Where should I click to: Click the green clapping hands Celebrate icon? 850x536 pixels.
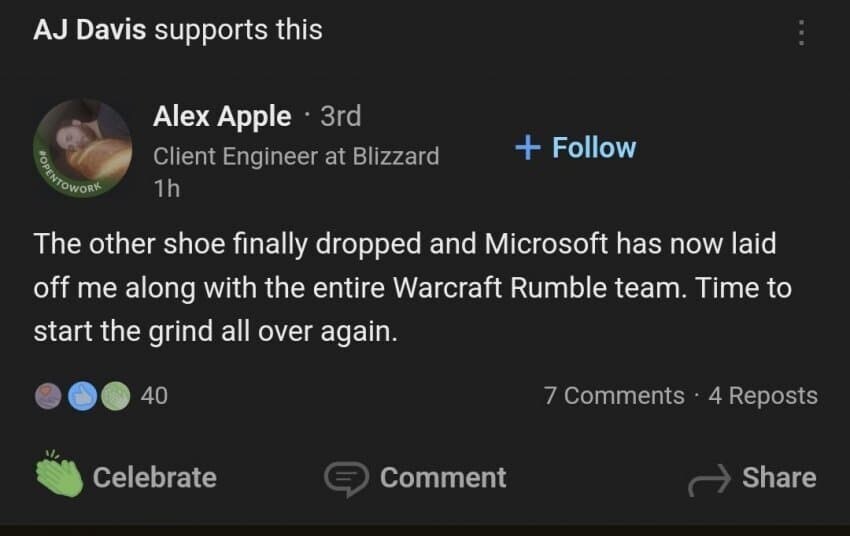point(59,473)
